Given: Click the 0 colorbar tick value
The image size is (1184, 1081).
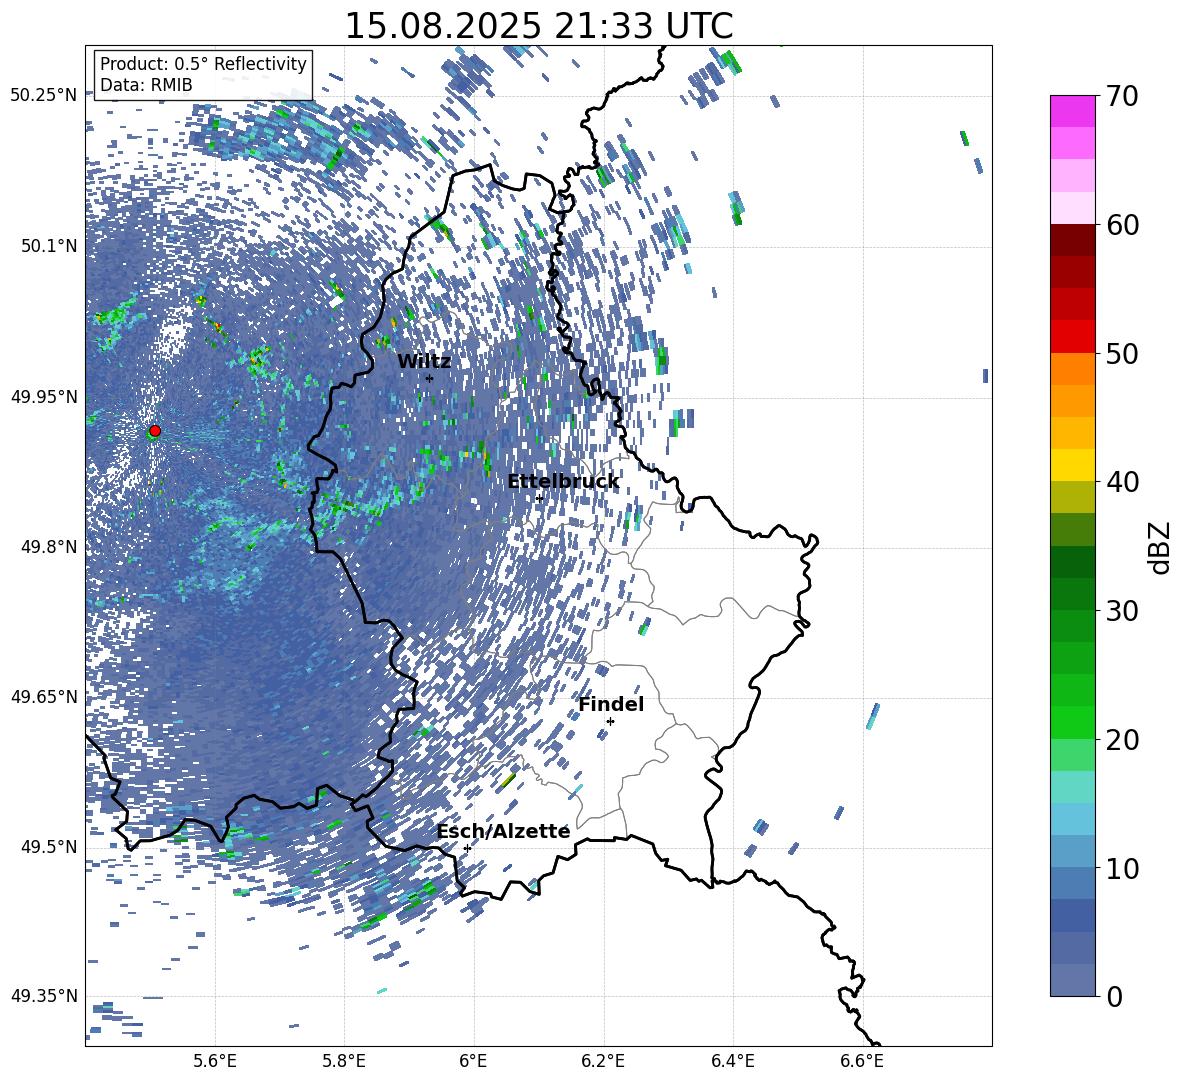Looking at the screenshot, I should [x=1115, y=996].
